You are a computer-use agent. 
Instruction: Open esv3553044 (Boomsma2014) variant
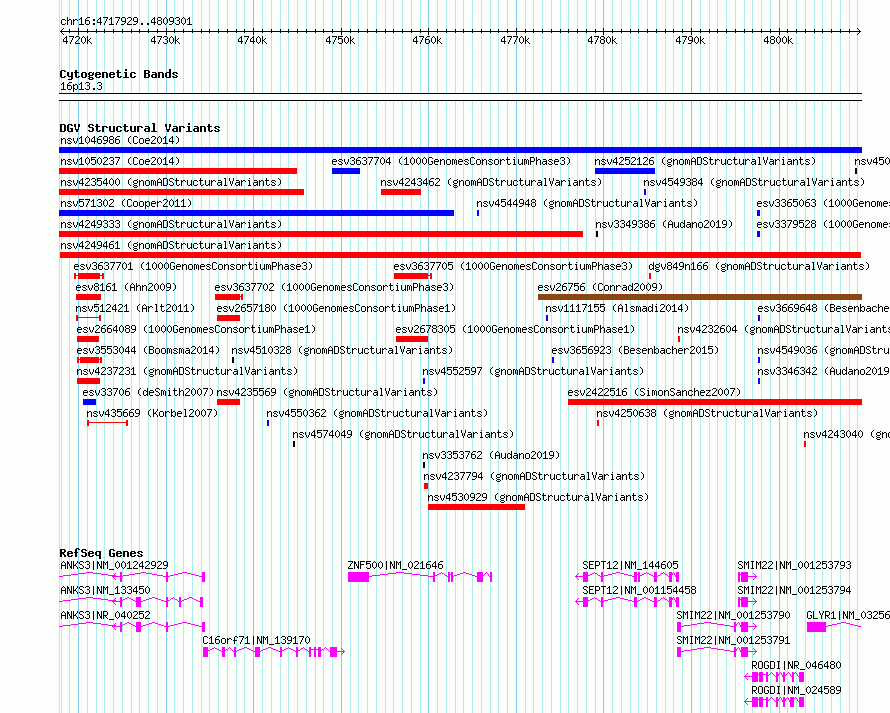click(x=148, y=350)
